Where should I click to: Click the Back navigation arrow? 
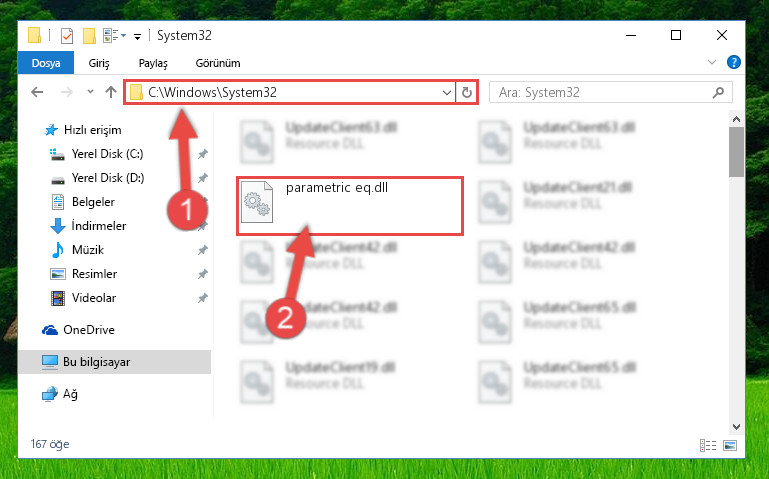click(37, 92)
